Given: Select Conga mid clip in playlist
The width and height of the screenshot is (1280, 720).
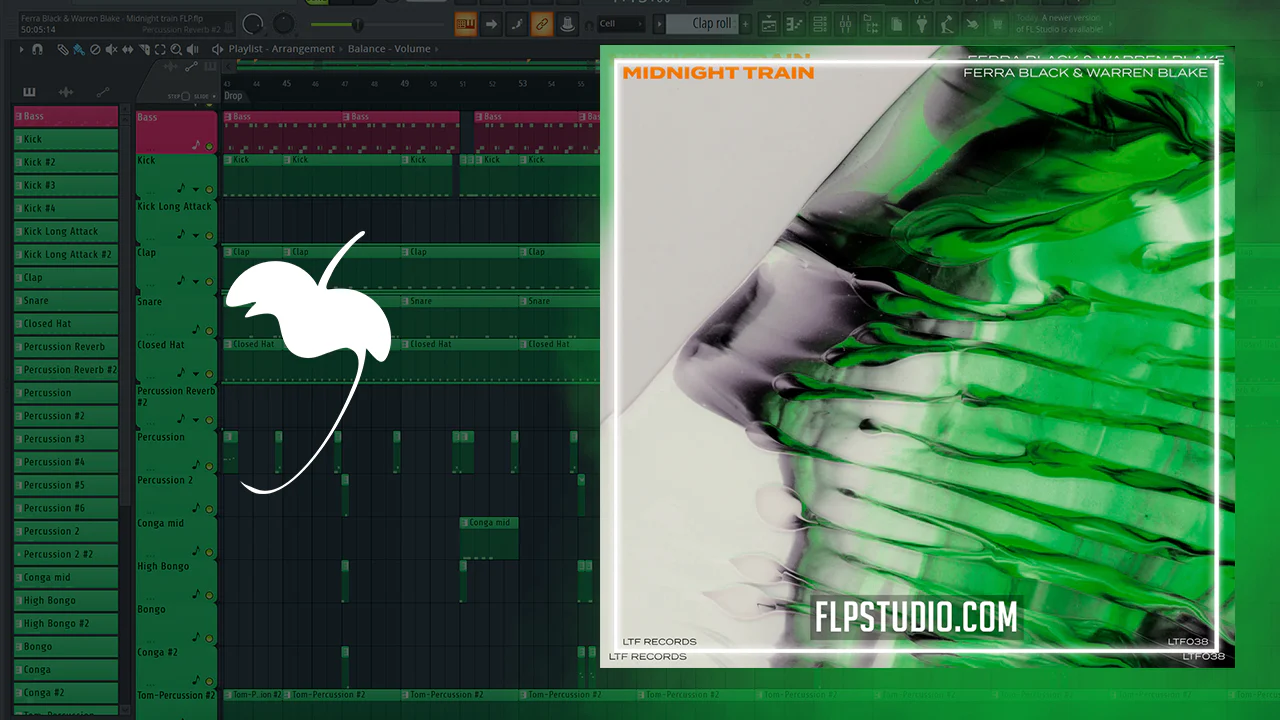Looking at the screenshot, I should tap(489, 538).
